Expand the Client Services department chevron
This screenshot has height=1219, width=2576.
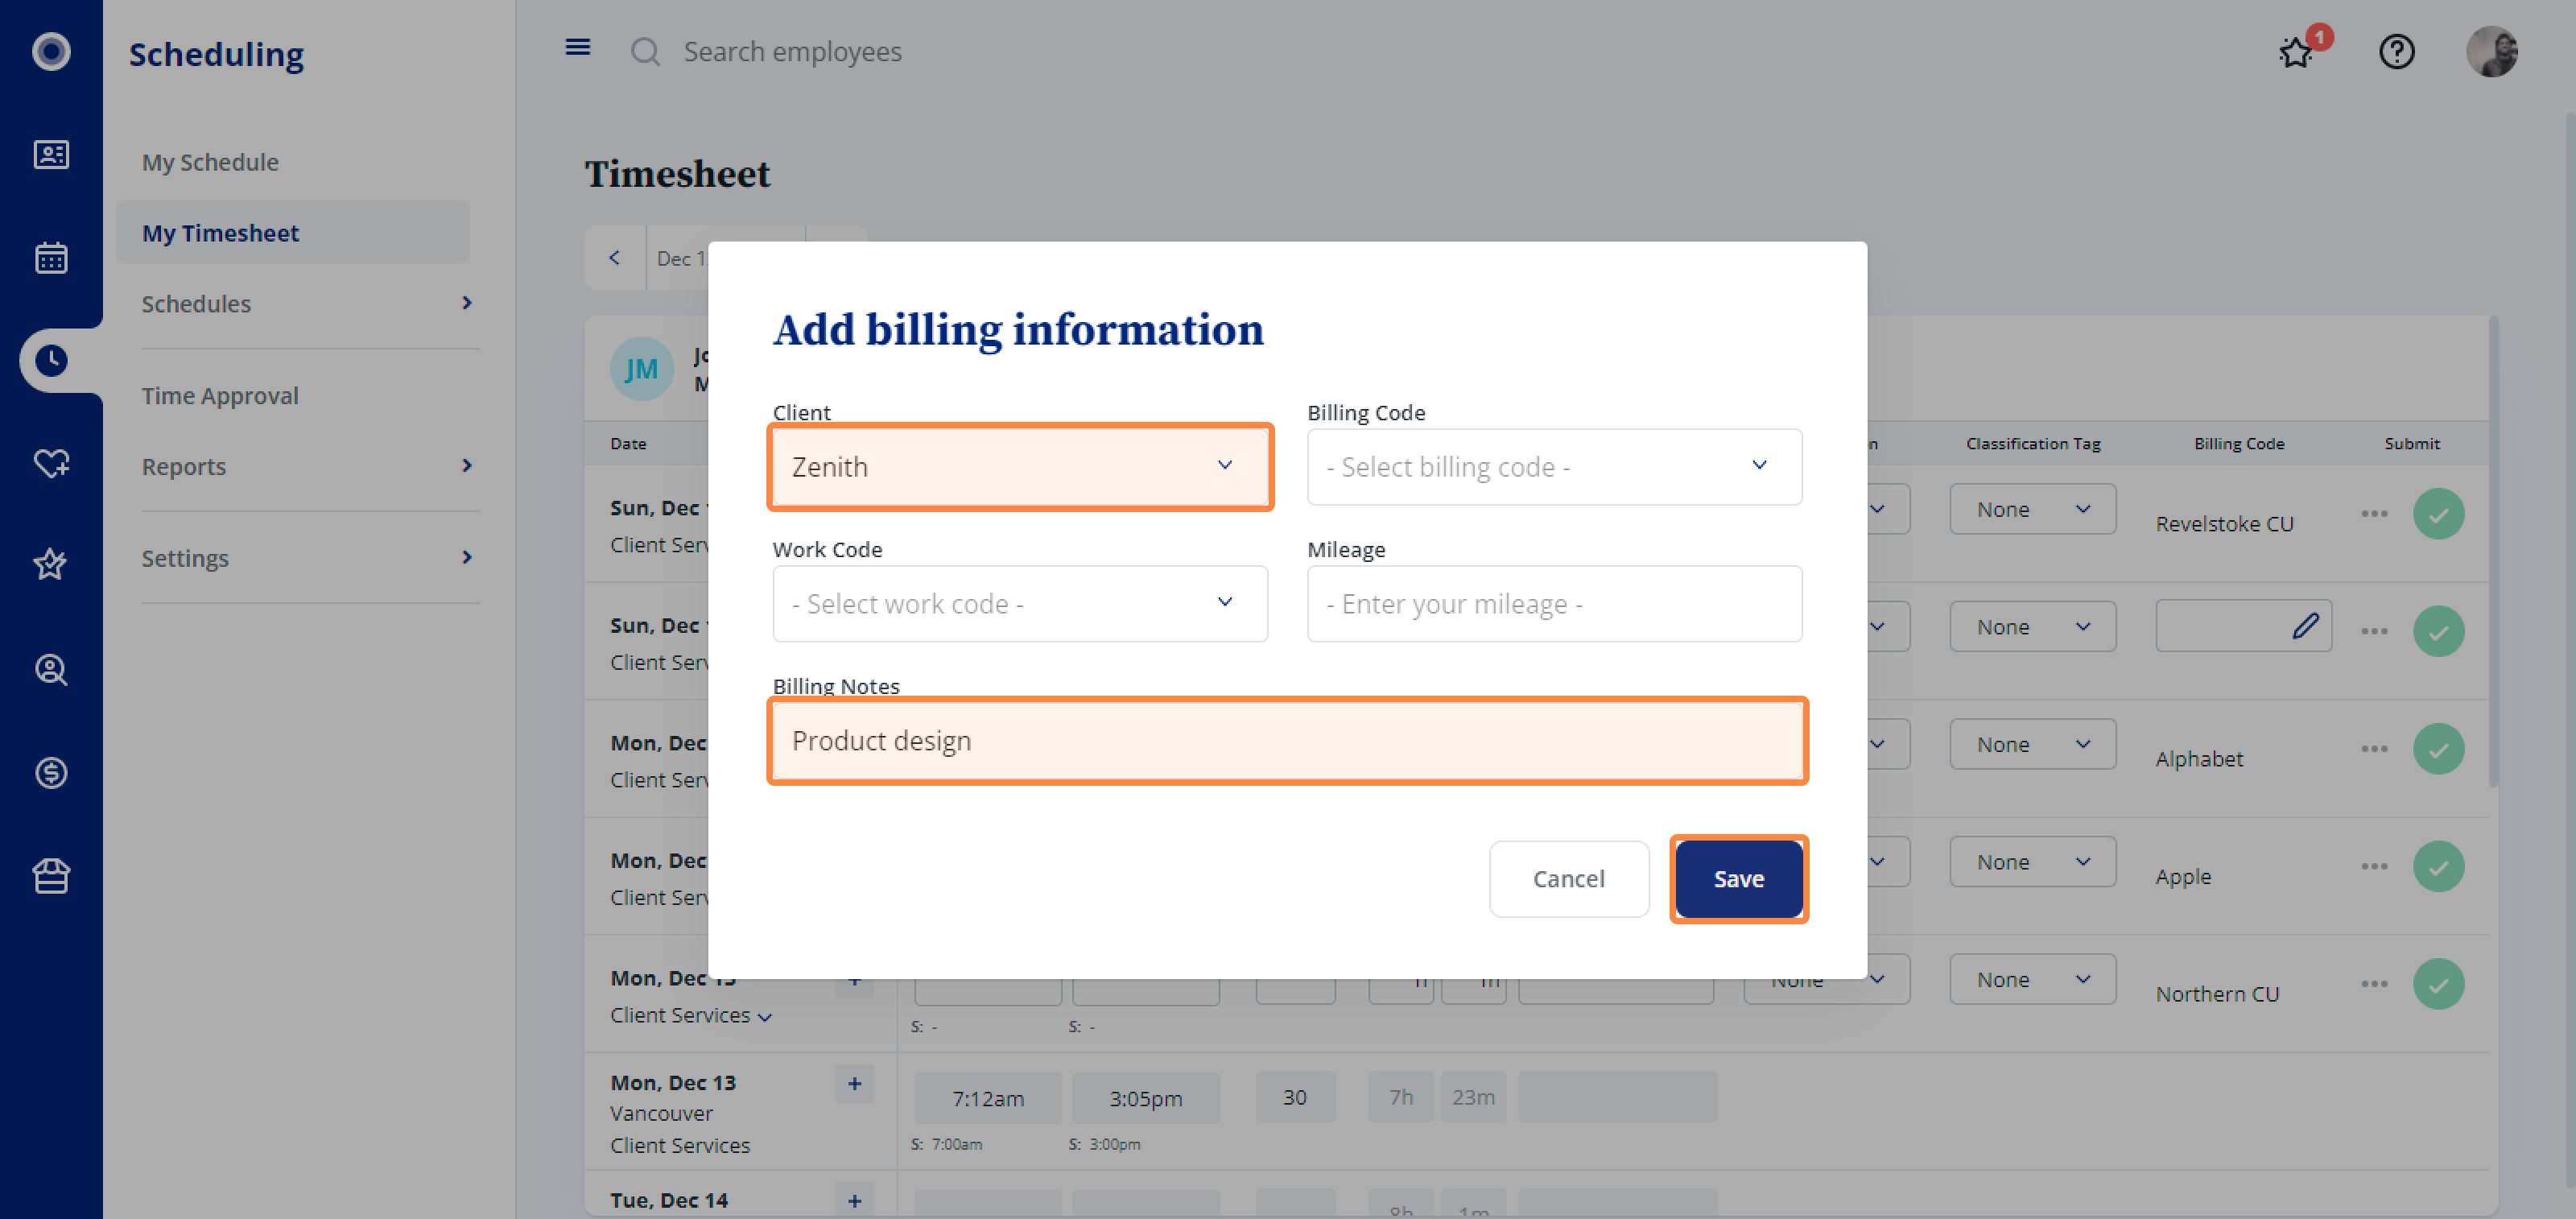click(x=765, y=1017)
